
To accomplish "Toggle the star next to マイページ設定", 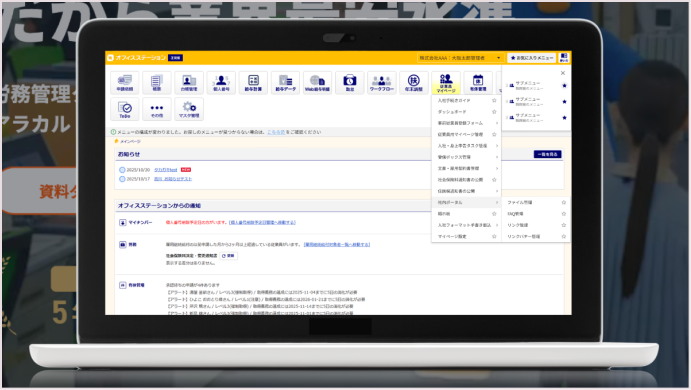I will tap(494, 237).
